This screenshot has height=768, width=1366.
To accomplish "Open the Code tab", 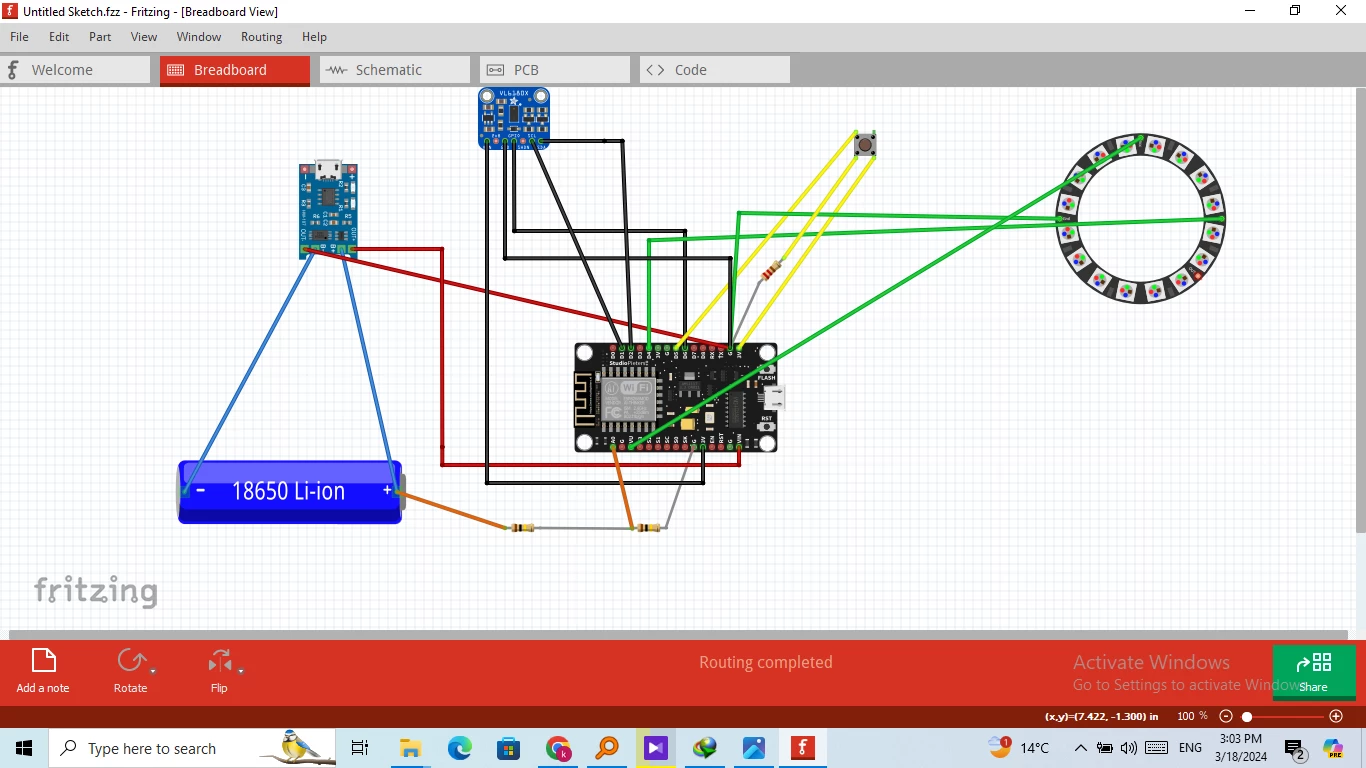I will coord(715,70).
